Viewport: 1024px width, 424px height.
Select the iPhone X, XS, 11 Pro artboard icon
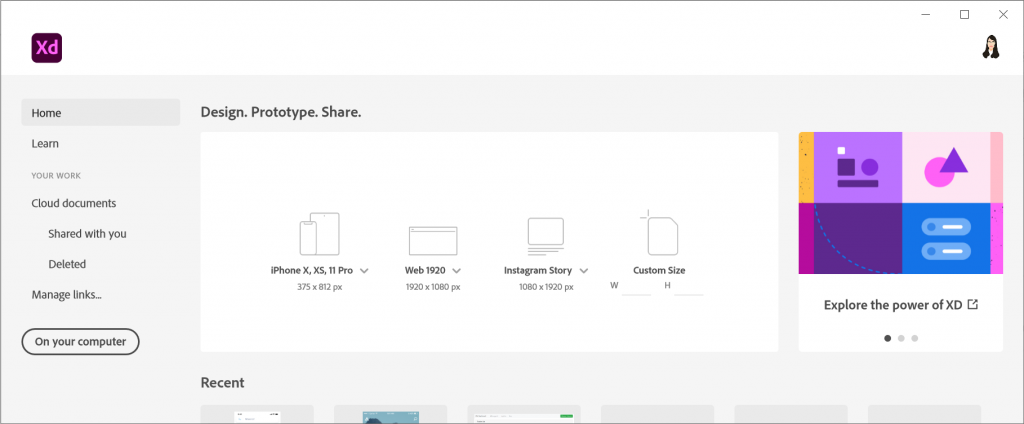pyautogui.click(x=319, y=234)
